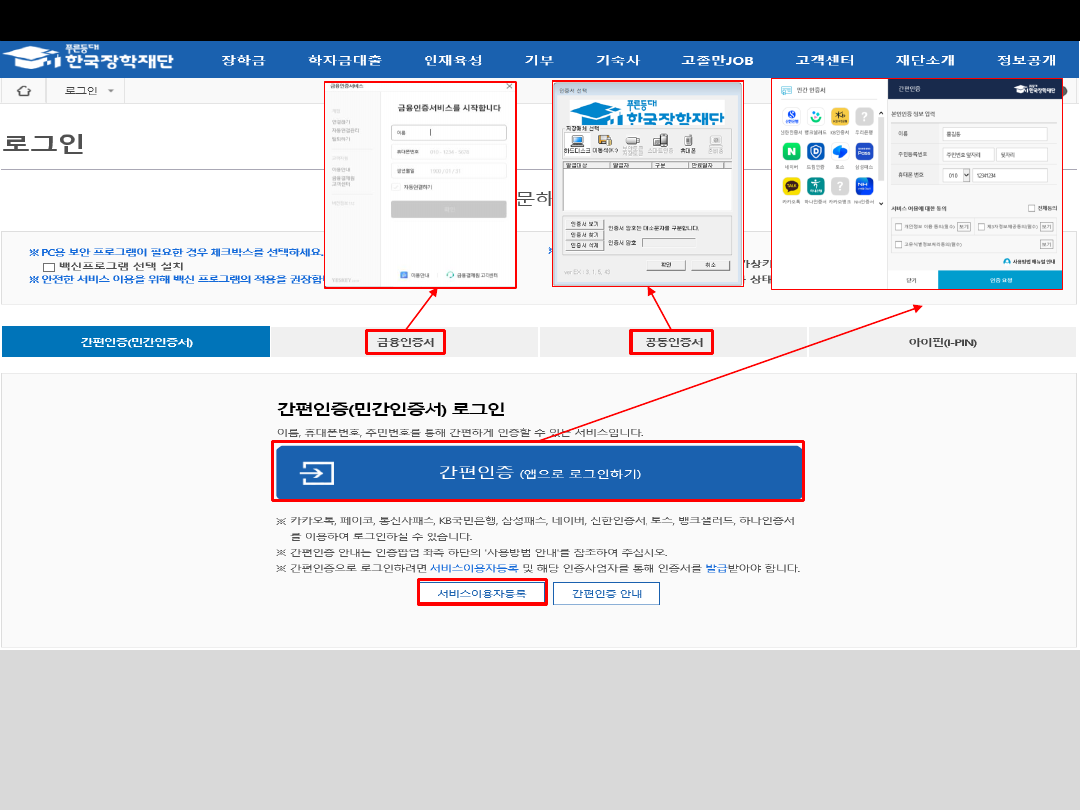Check the personal information use consent box
Viewport: 1080px width, 810px height.
898,227
